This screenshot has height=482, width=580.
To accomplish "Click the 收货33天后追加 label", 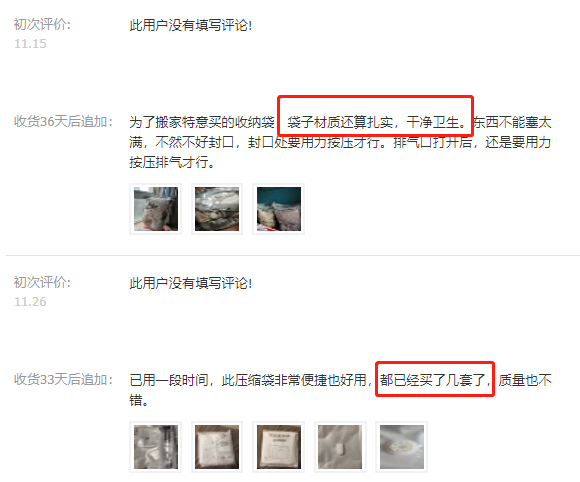I will tap(63, 380).
